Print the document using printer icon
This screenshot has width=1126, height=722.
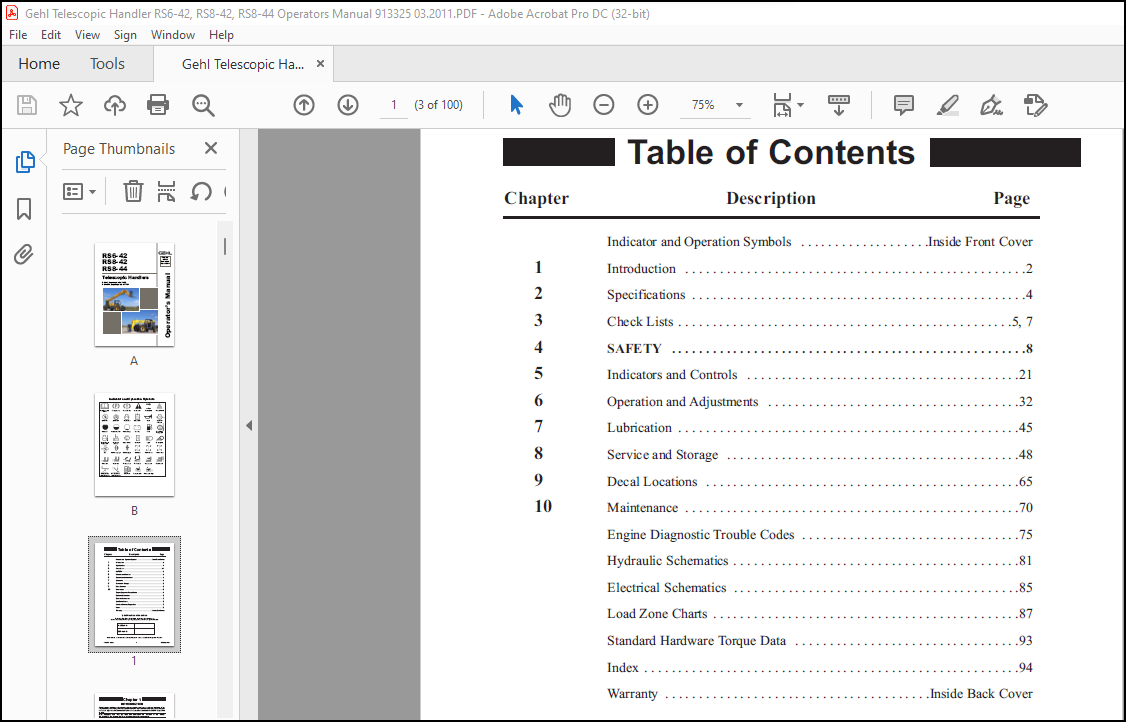158,106
